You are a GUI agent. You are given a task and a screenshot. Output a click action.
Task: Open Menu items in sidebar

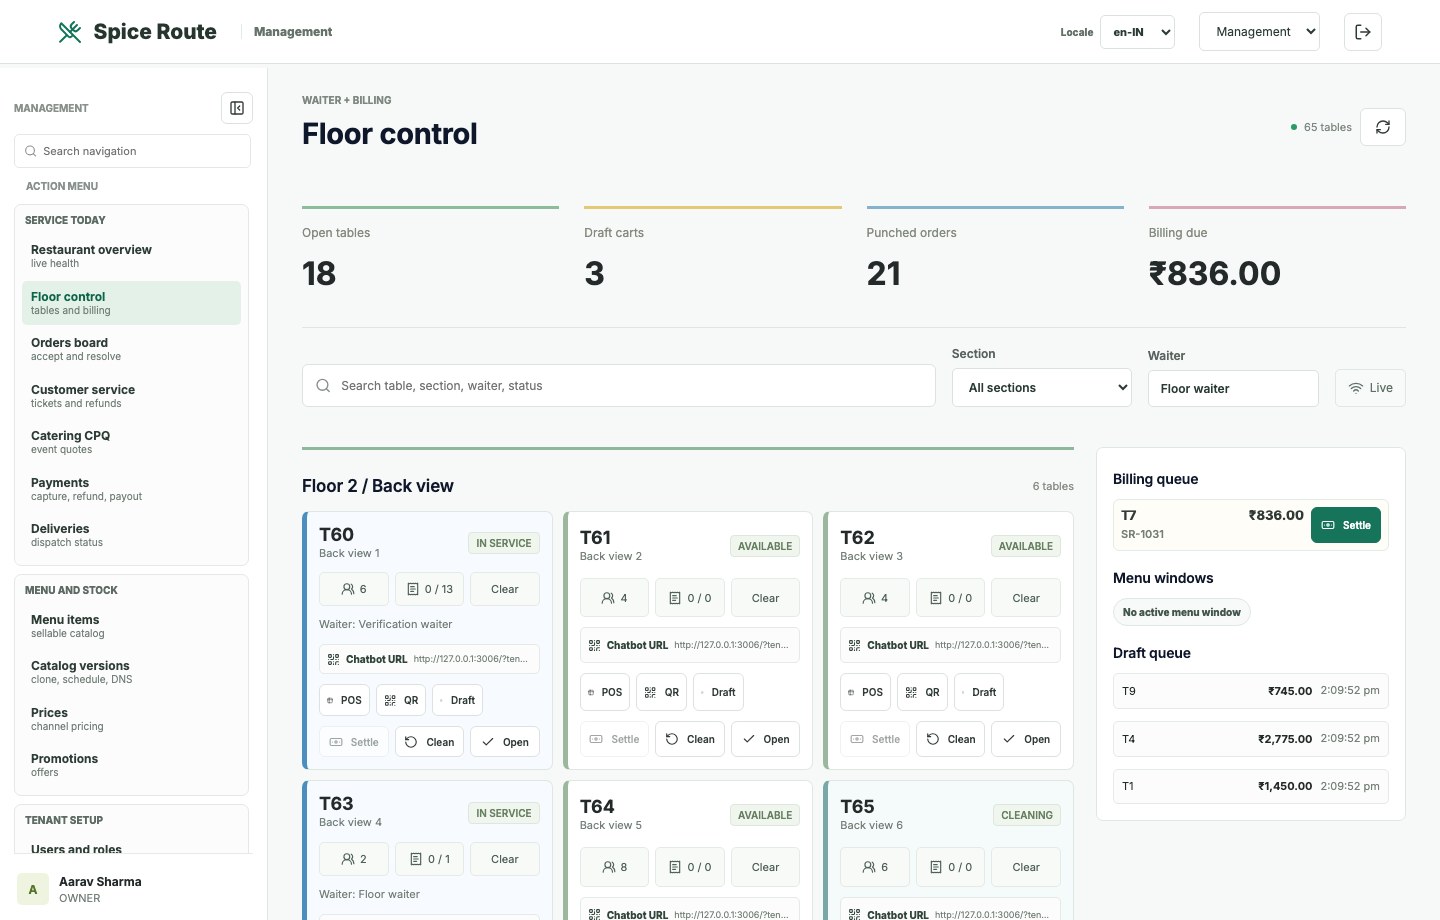pos(131,626)
